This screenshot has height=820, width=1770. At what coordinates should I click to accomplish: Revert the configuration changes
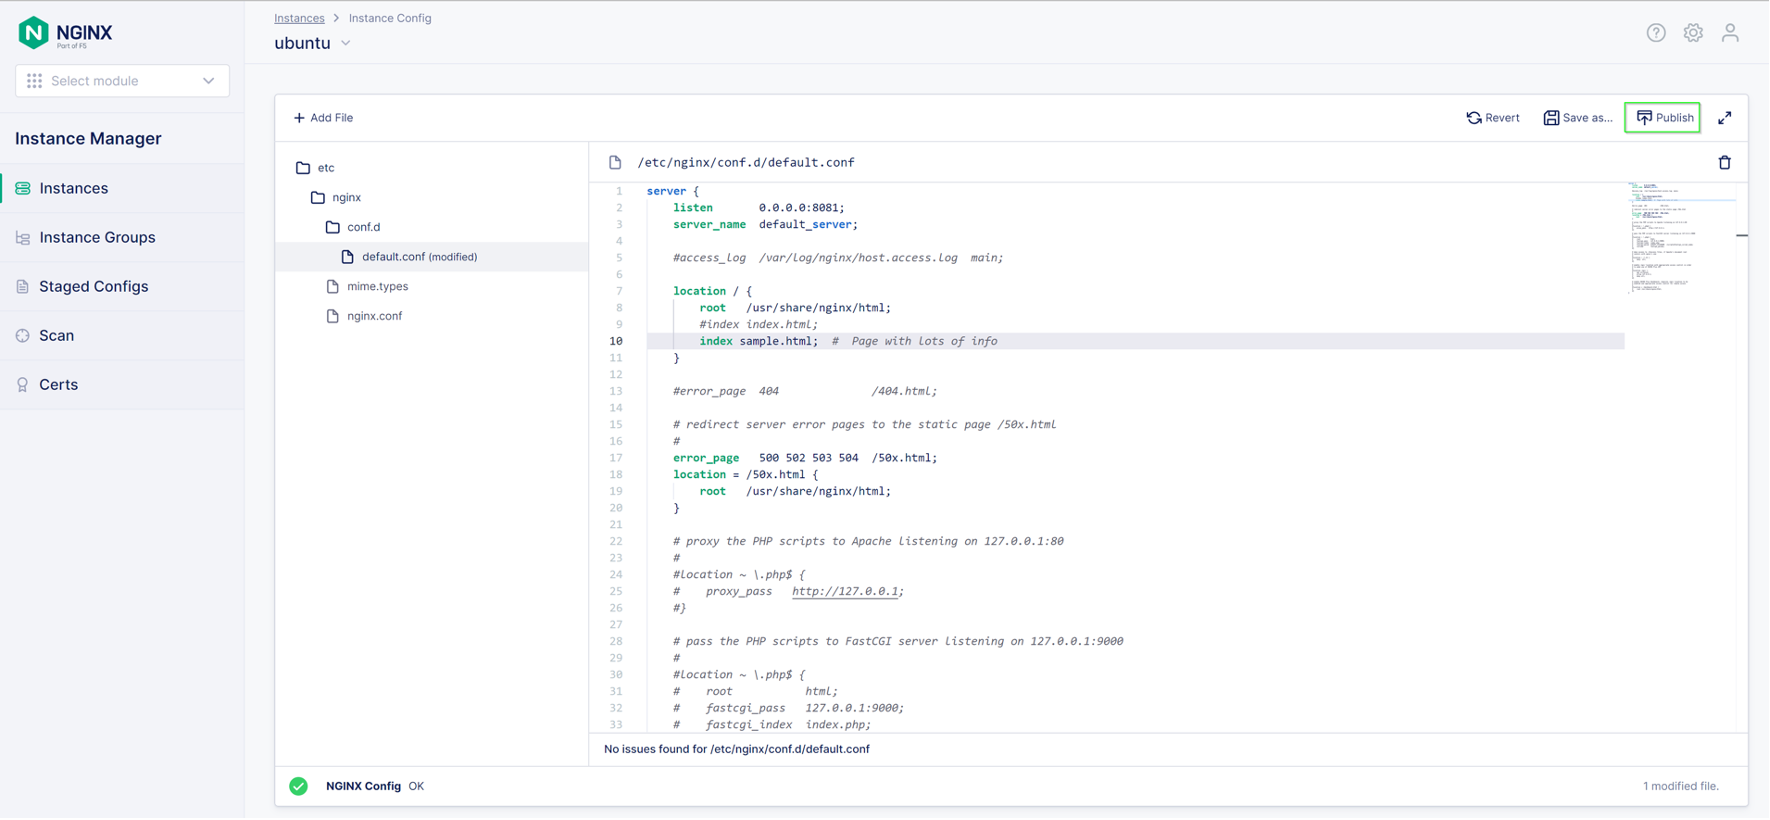tap(1493, 118)
